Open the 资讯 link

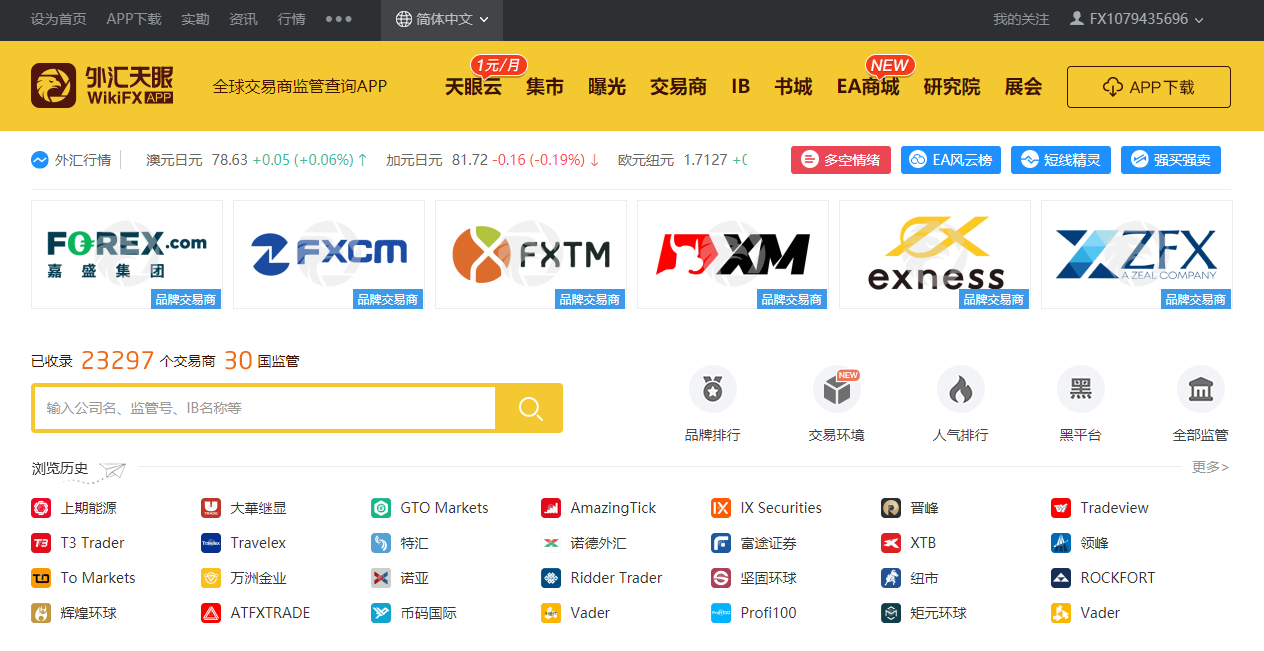click(x=243, y=19)
